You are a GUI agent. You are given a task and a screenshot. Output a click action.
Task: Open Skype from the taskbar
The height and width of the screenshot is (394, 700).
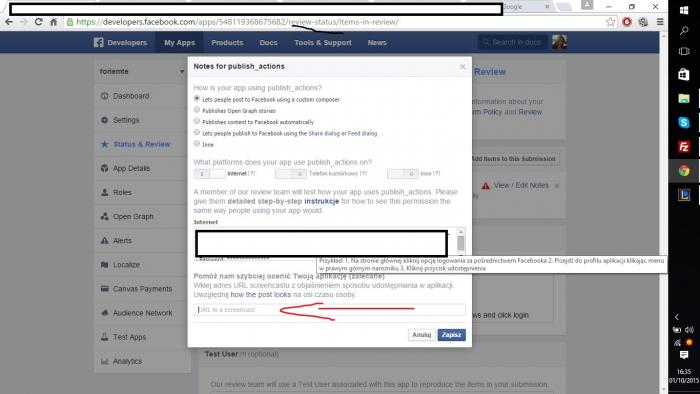(684, 122)
